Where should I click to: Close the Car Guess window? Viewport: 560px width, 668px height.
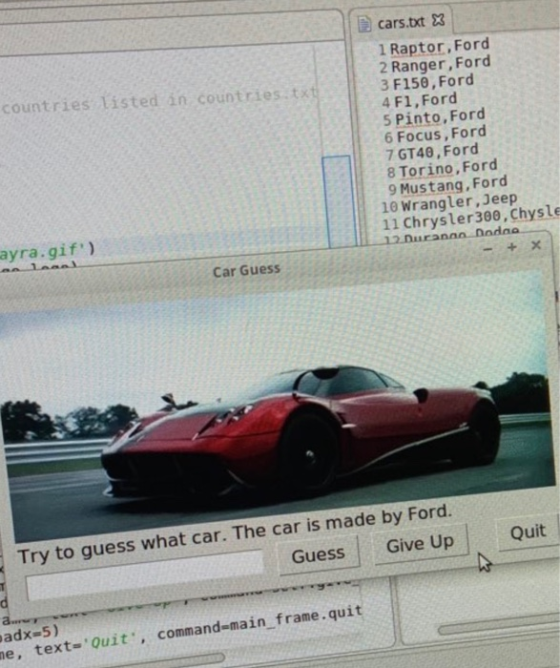pos(536,245)
